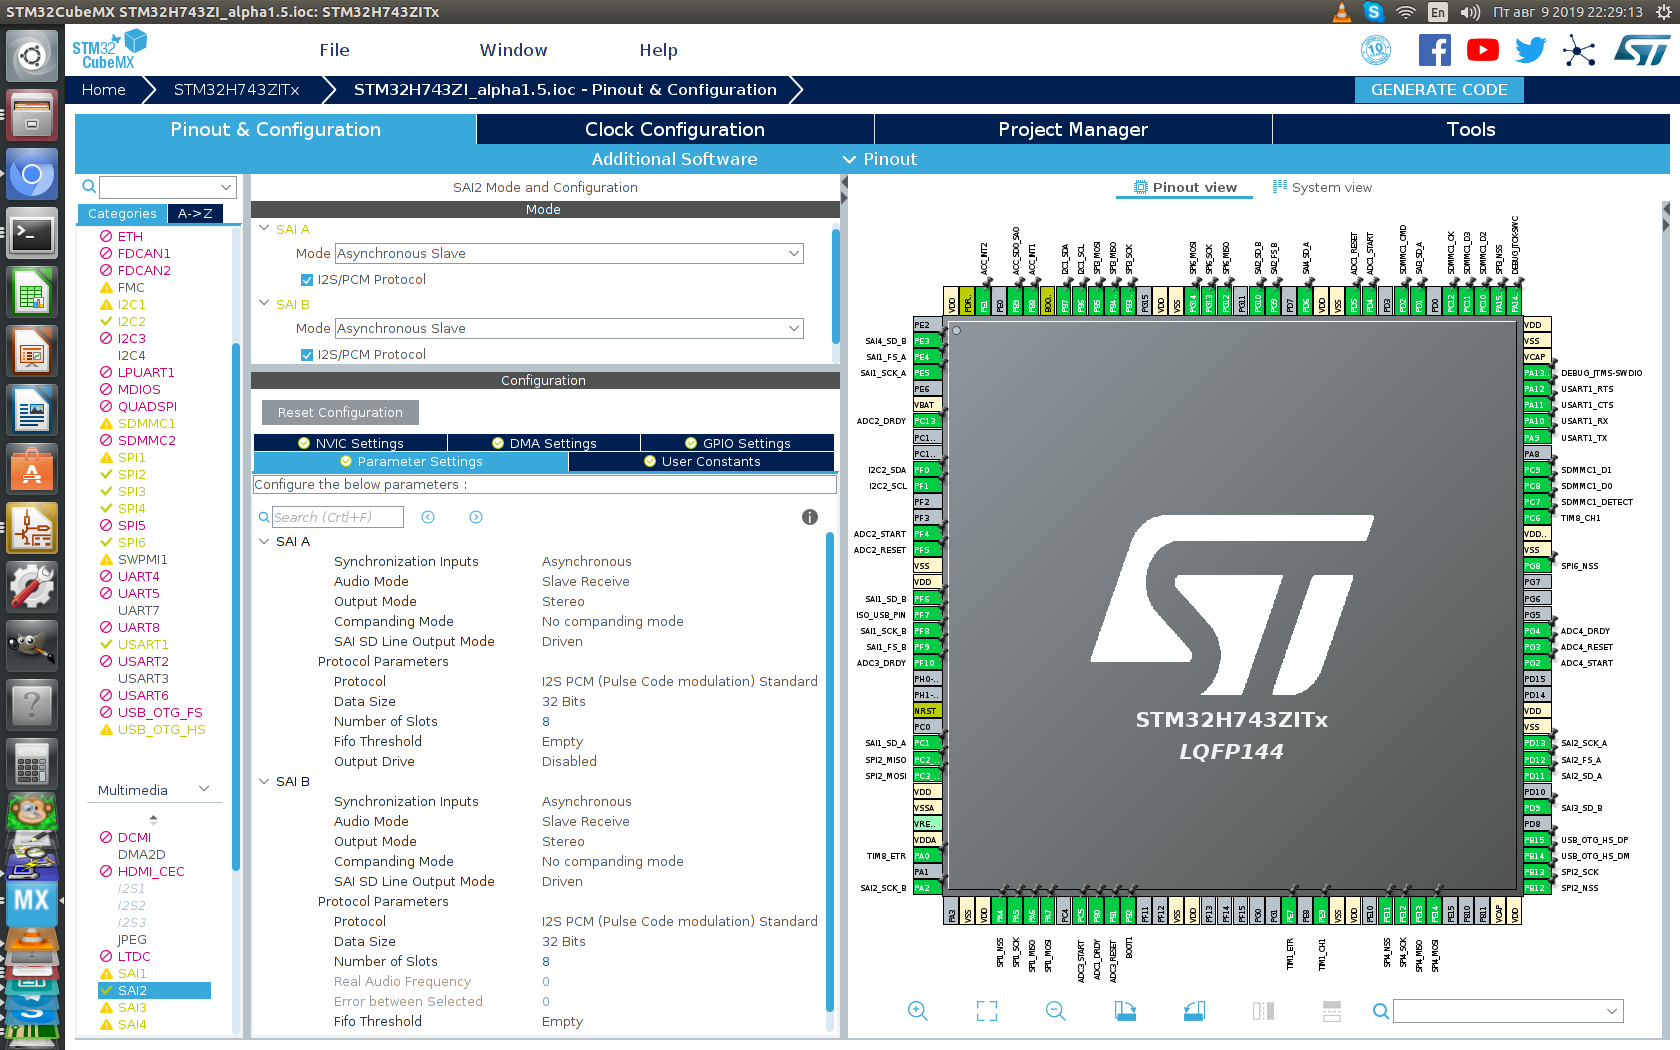Click the Reset Configuration button
Viewport: 1680px width, 1050px height.
pos(340,413)
